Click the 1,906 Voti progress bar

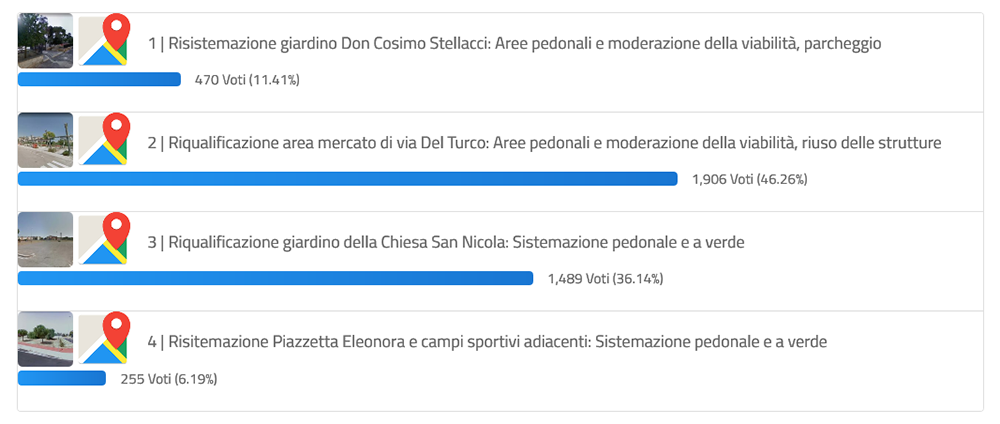coord(348,179)
